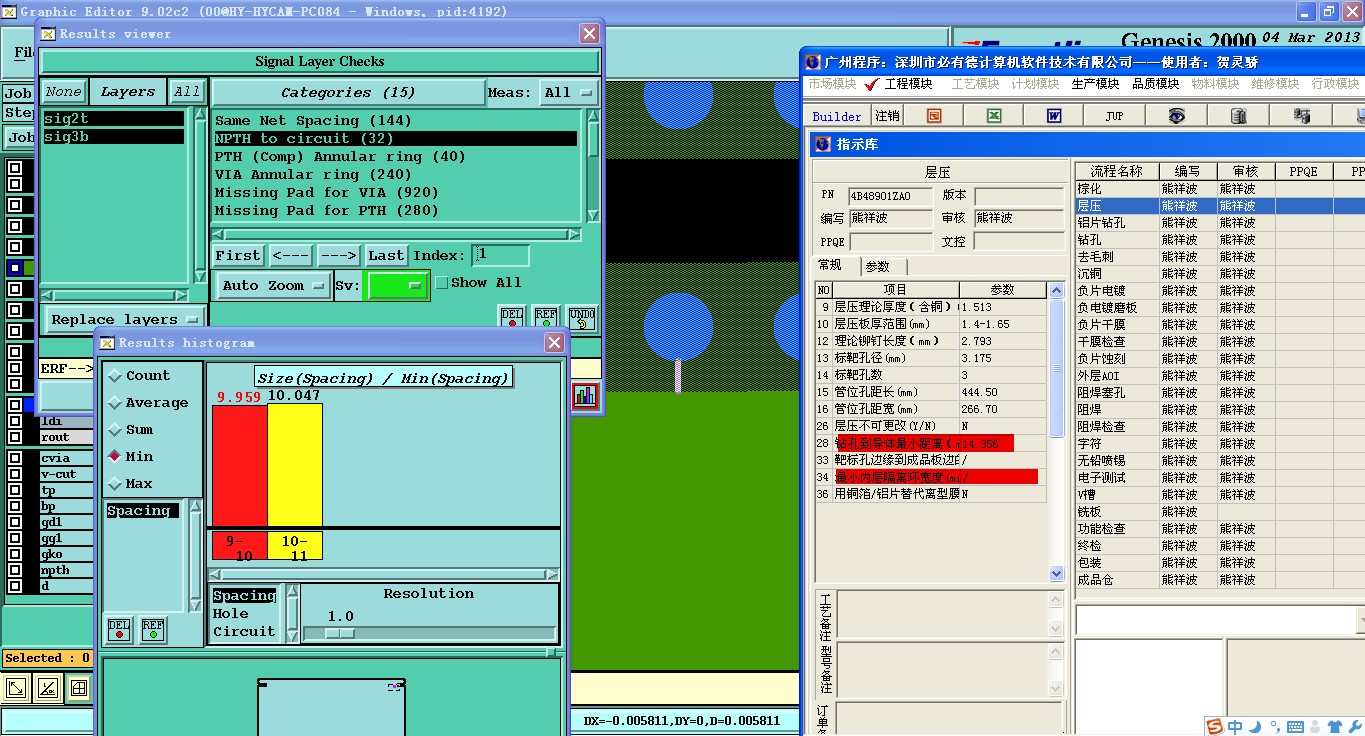Screen dimensions: 1365x736
Task: Select 'Missing Pad for PTH (280)' category
Action: (x=396, y=211)
